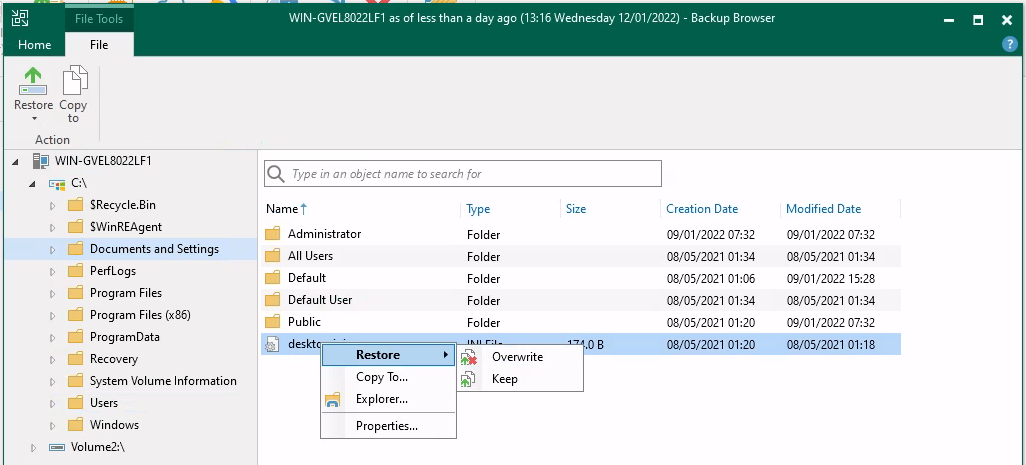Open Properties... from context menu
Screen dimensions: 1026x465
(x=387, y=426)
